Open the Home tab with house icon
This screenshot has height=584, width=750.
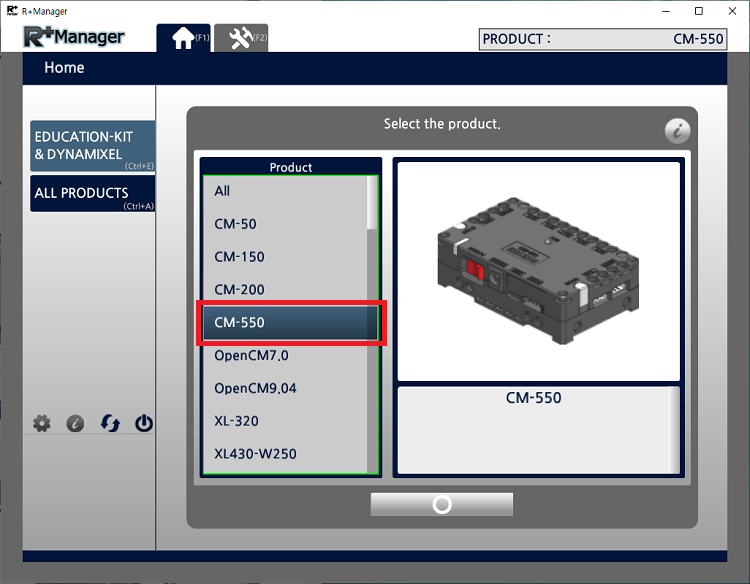point(184,38)
